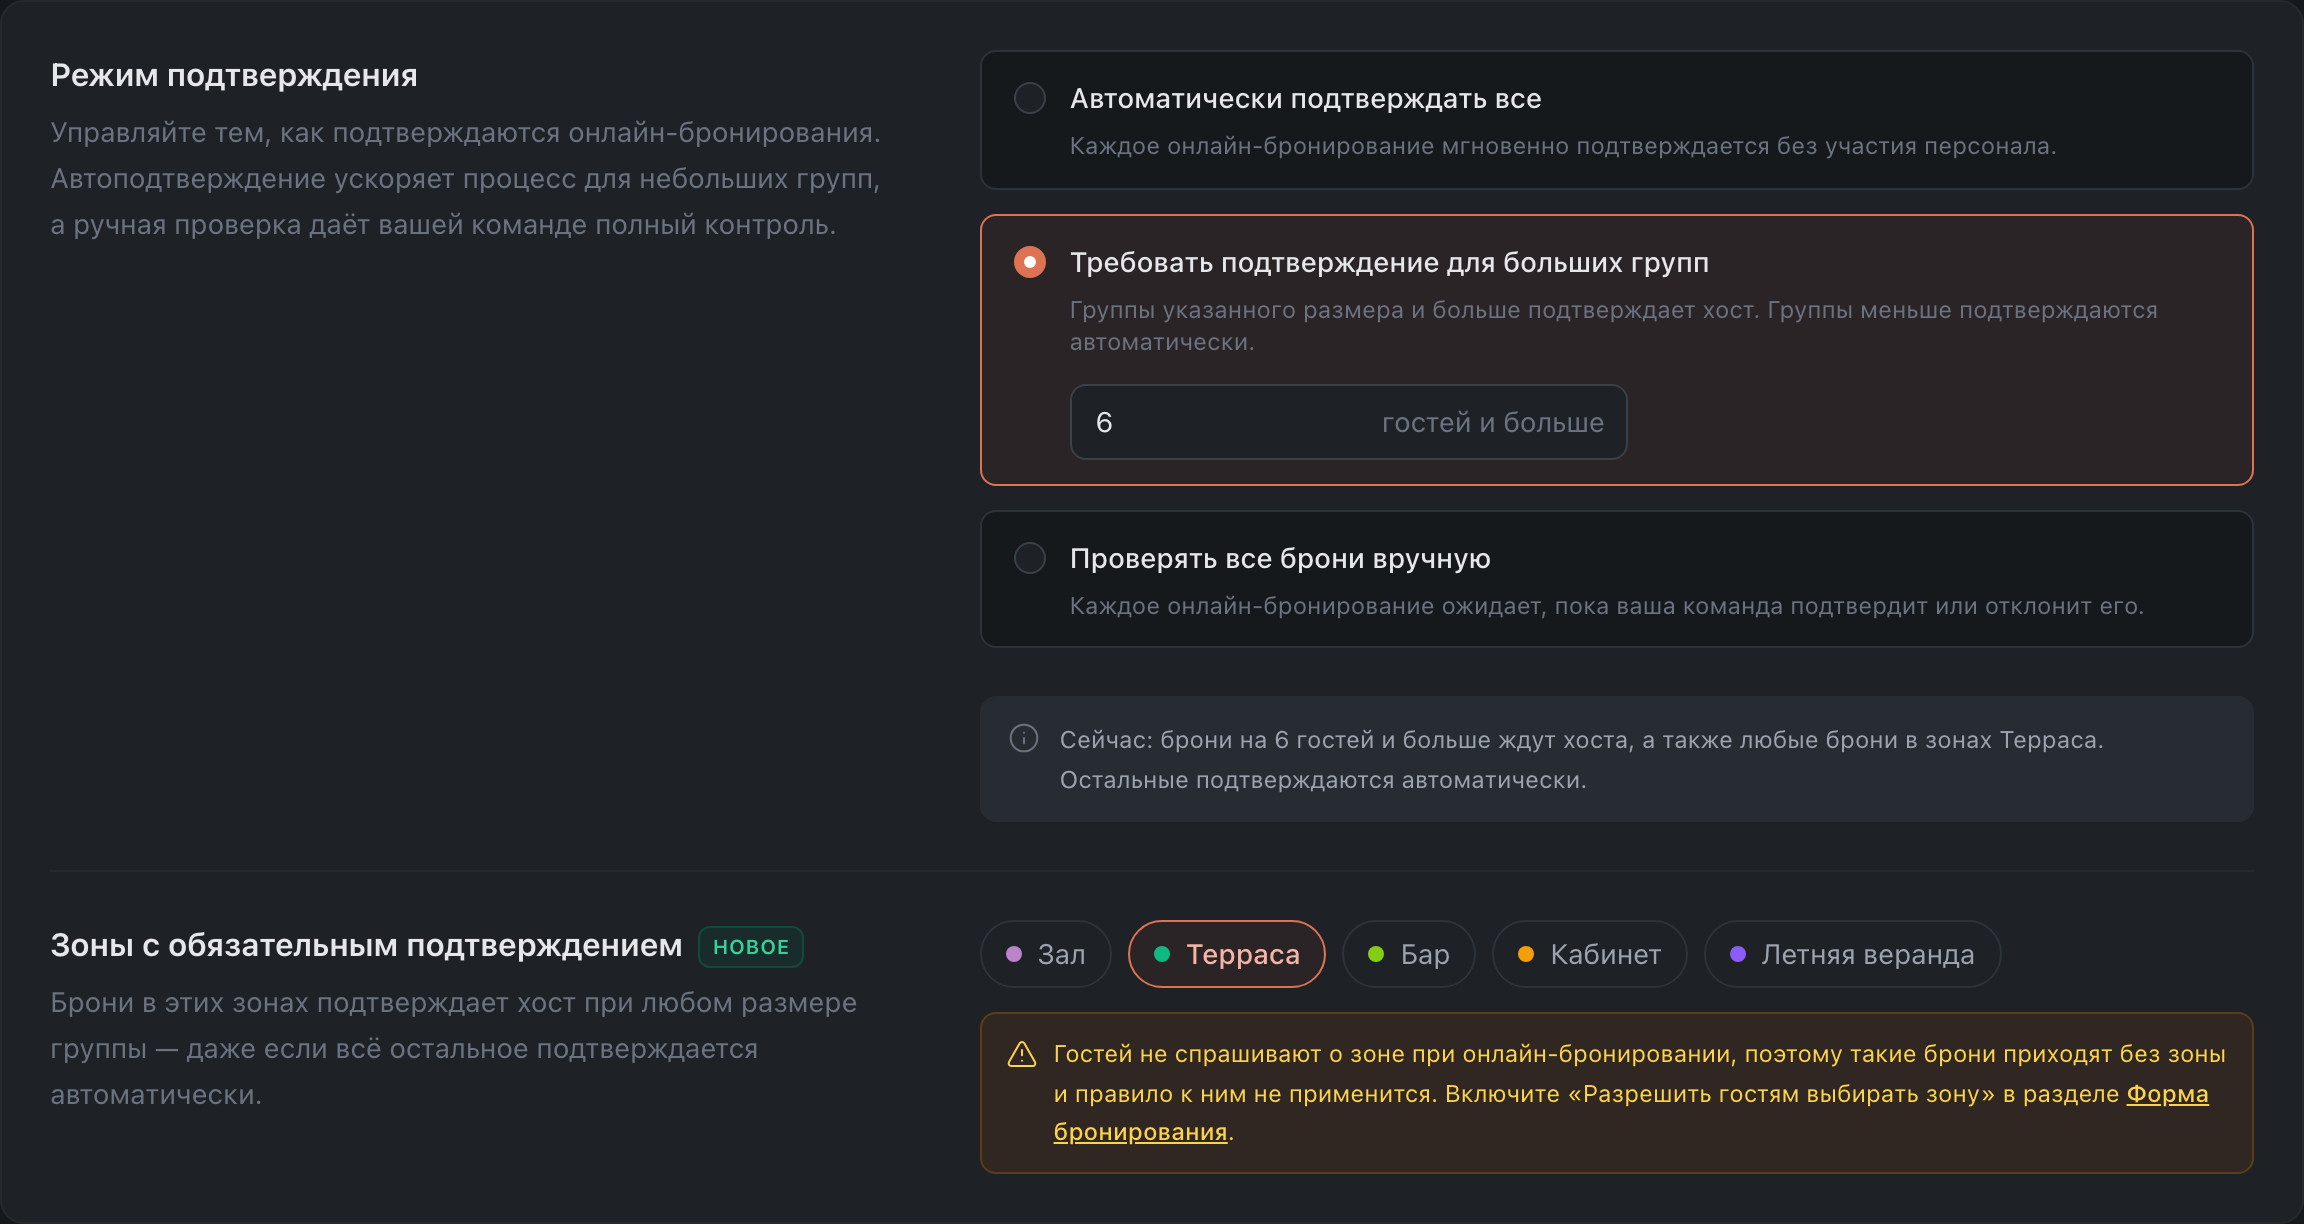Click the "Брони в этих зонах подтверждает хост" description

tap(454, 1049)
